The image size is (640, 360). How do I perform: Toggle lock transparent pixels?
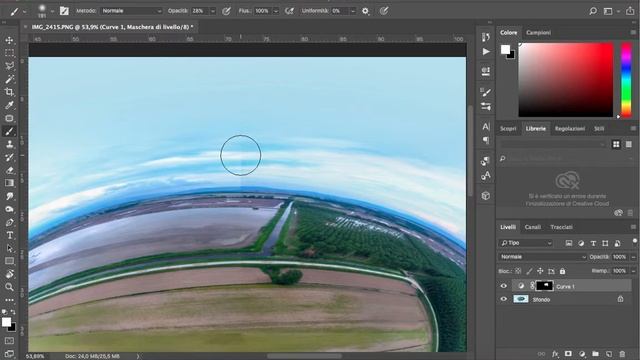coord(518,271)
